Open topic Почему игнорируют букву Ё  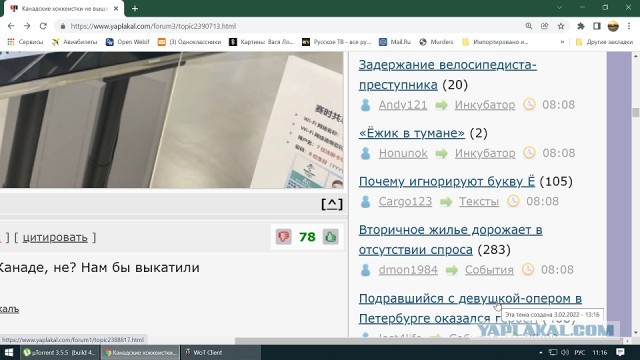(447, 181)
